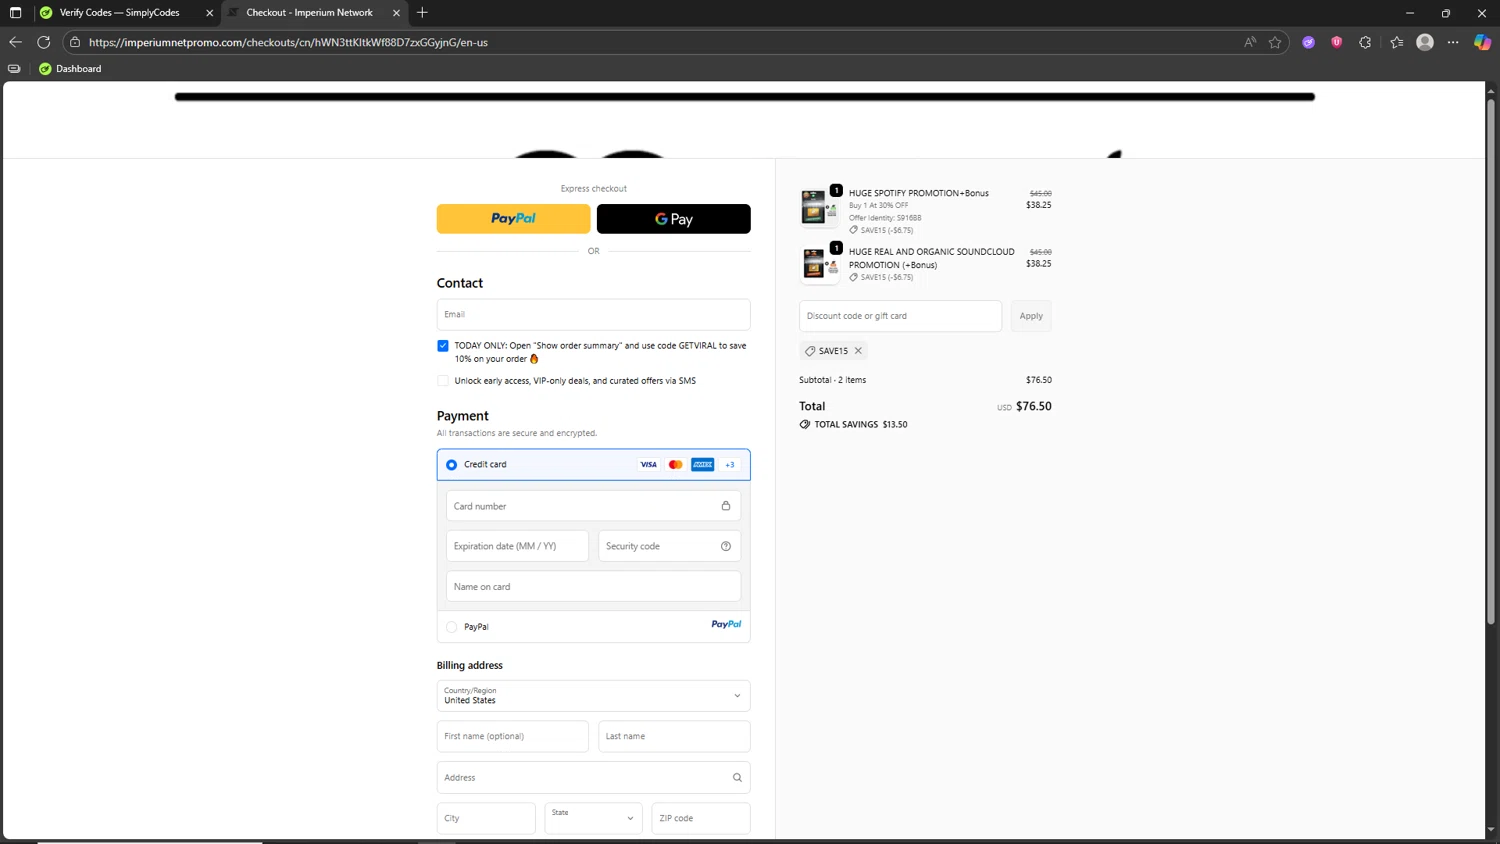
Task: Enable SMS VIP-only deals checkbox
Action: (443, 381)
